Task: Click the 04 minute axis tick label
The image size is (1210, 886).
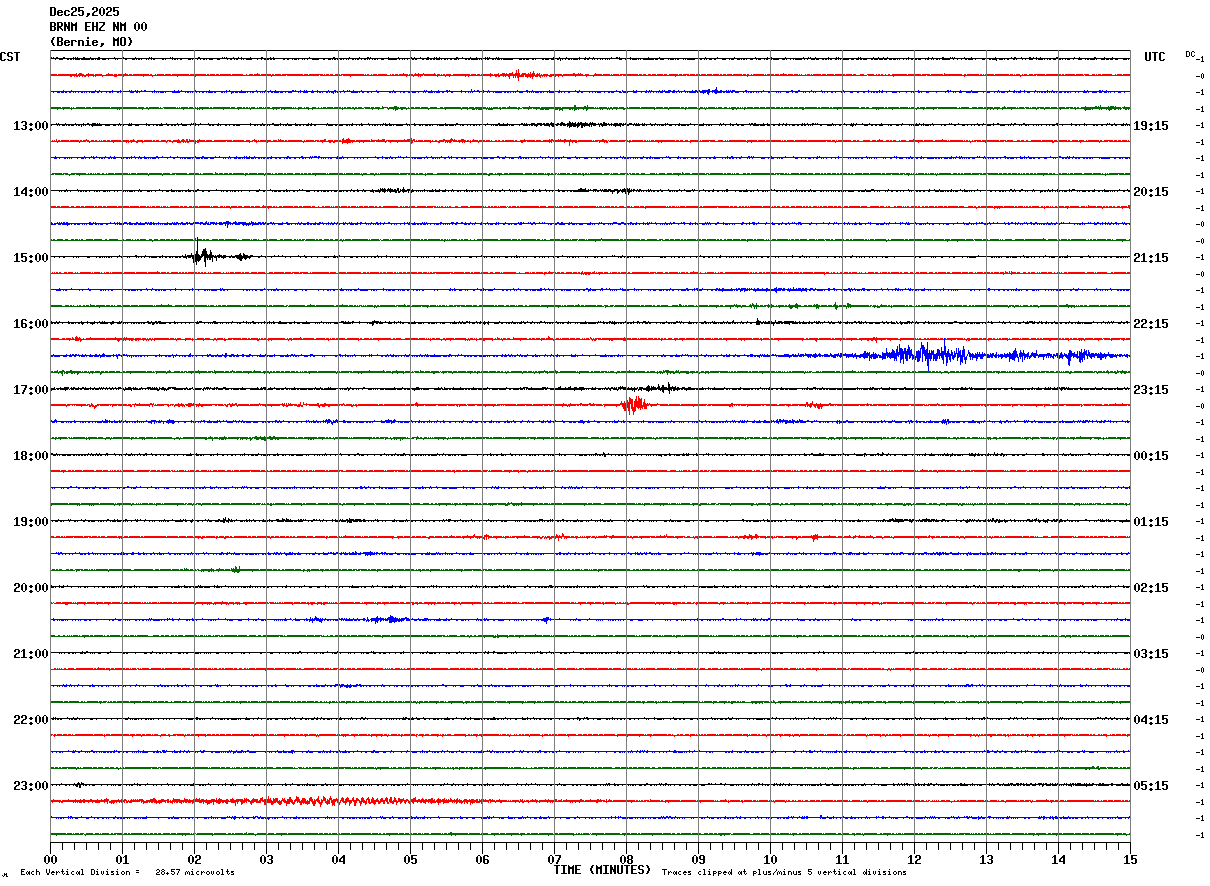Action: click(338, 859)
